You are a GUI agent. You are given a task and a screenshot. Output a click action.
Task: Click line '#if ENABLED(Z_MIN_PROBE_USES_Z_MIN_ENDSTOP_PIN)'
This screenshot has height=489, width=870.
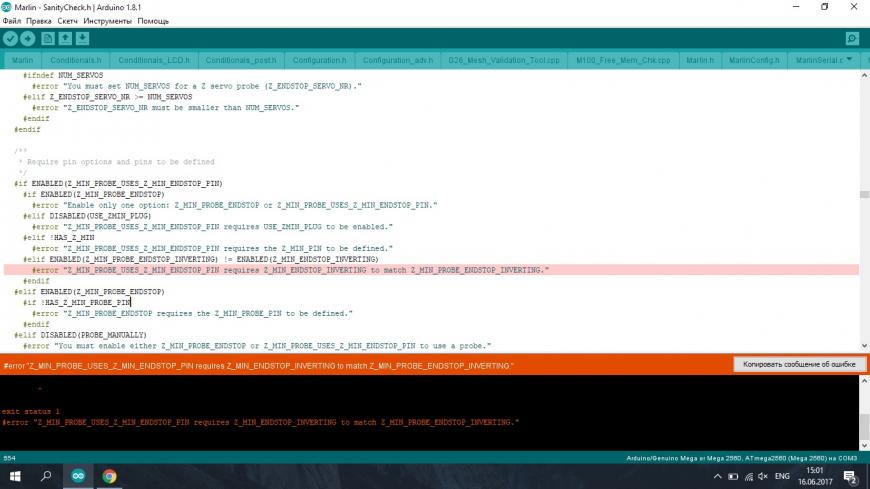point(118,183)
